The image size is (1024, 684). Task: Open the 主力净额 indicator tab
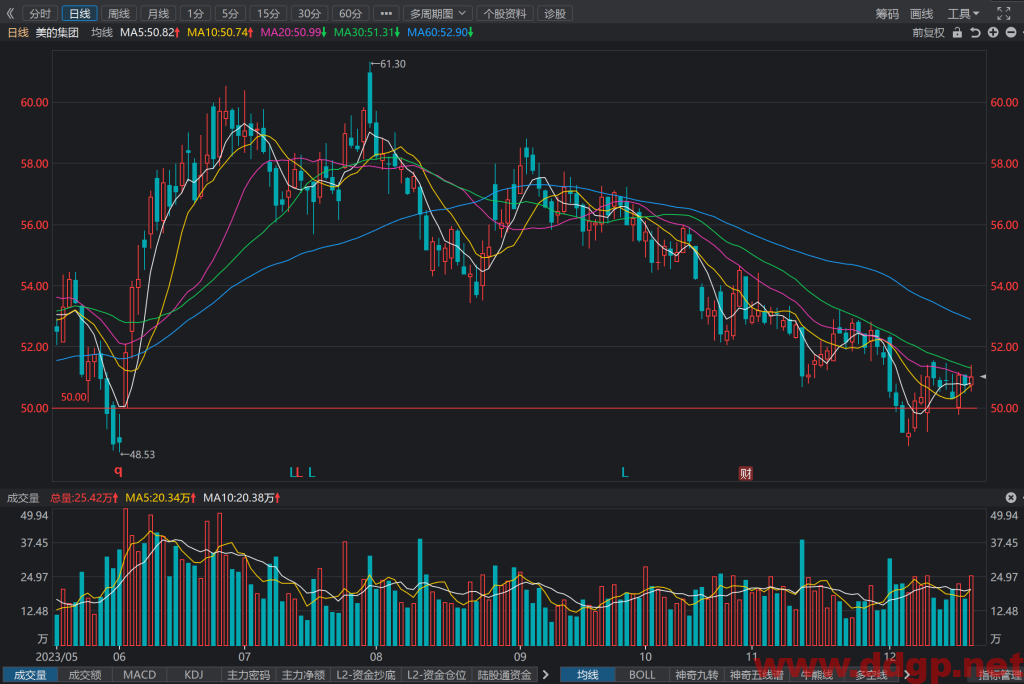[303, 675]
